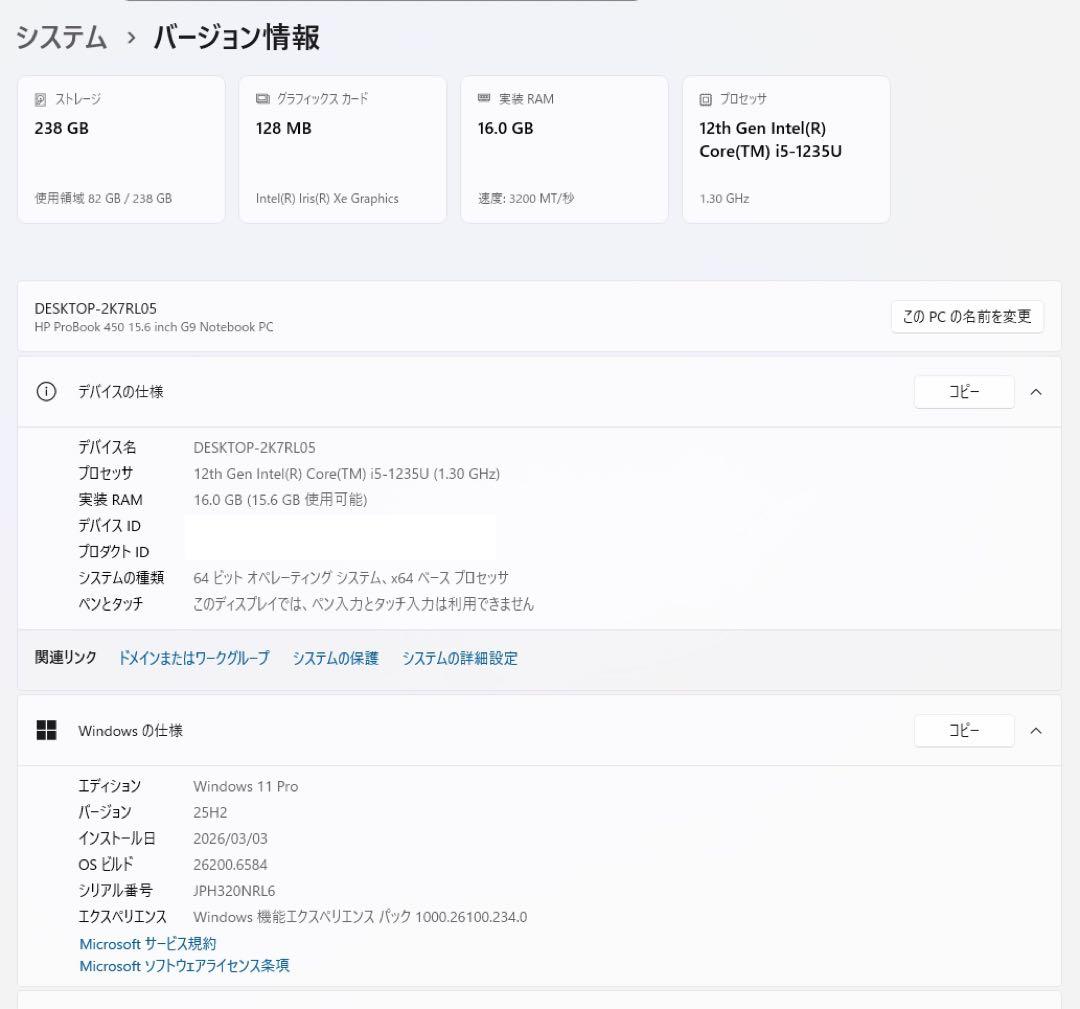This screenshot has width=1080, height=1009.
Task: Click the PC name DESKTOP-2K7RL05 heading
Action: coord(96,309)
